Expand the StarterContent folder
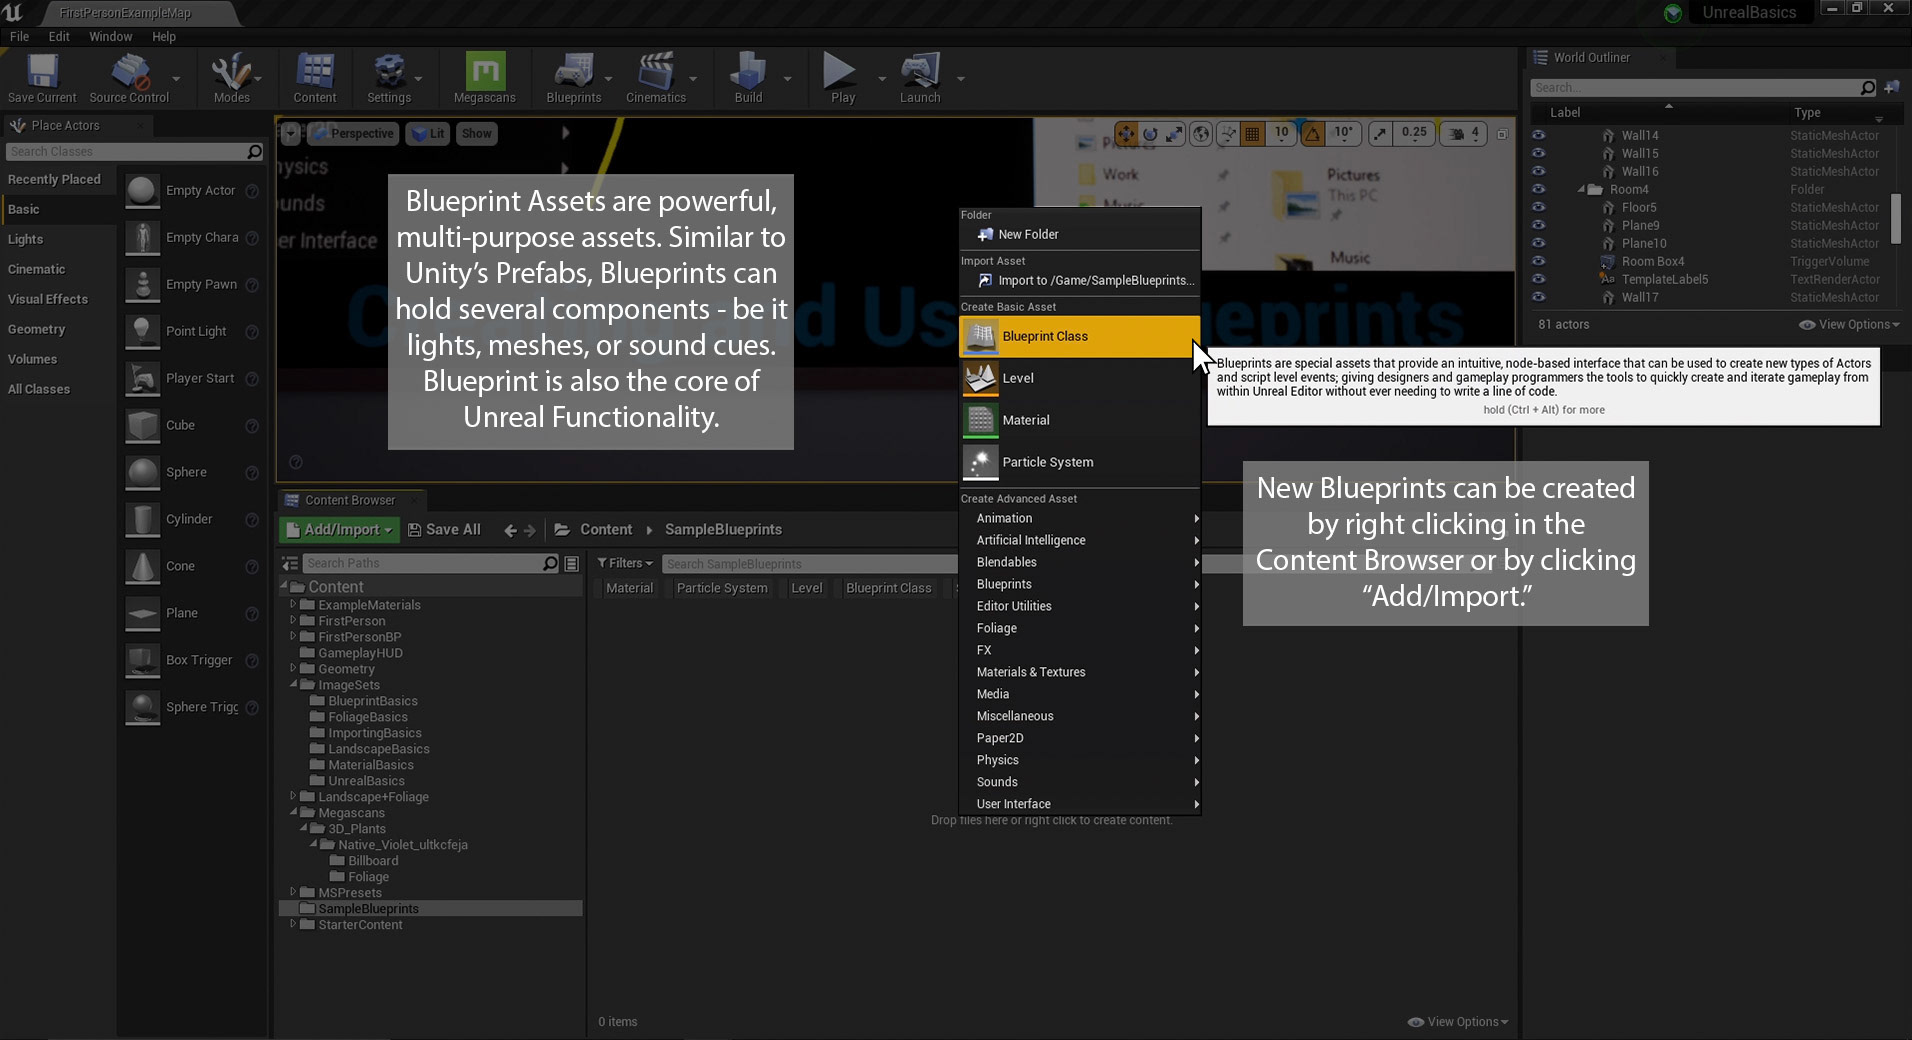This screenshot has height=1040, width=1912. point(293,924)
